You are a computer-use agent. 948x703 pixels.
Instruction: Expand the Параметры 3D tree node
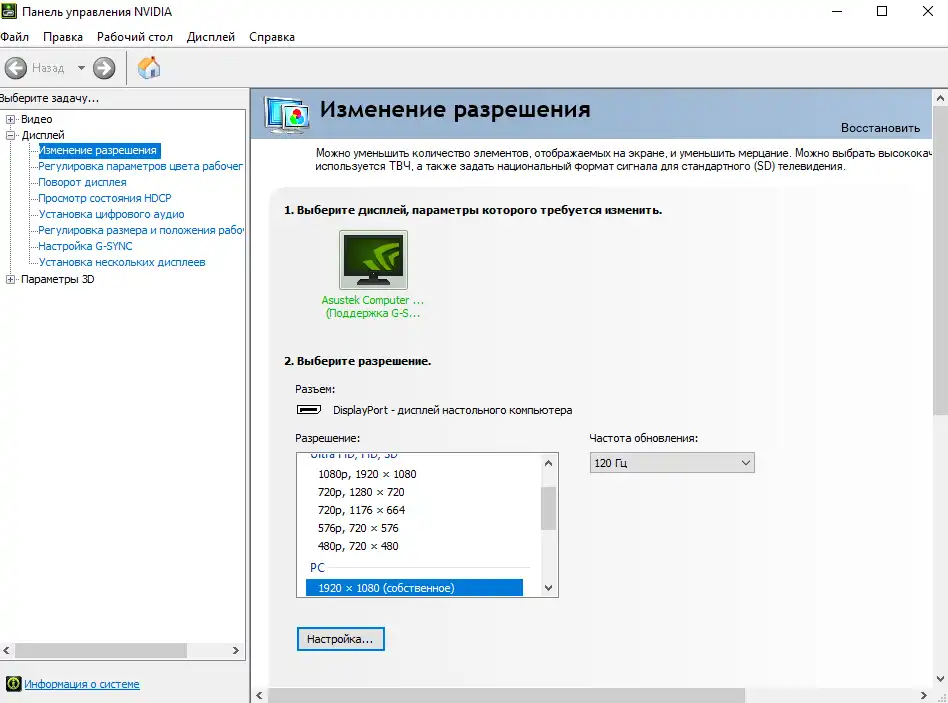coord(10,279)
